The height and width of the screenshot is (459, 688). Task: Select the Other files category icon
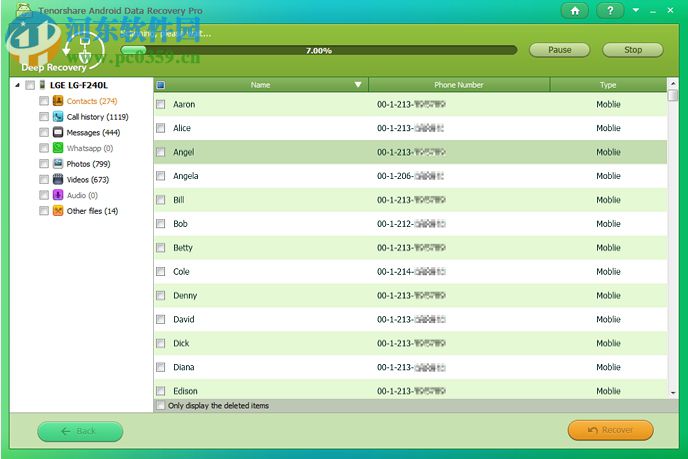coord(58,211)
